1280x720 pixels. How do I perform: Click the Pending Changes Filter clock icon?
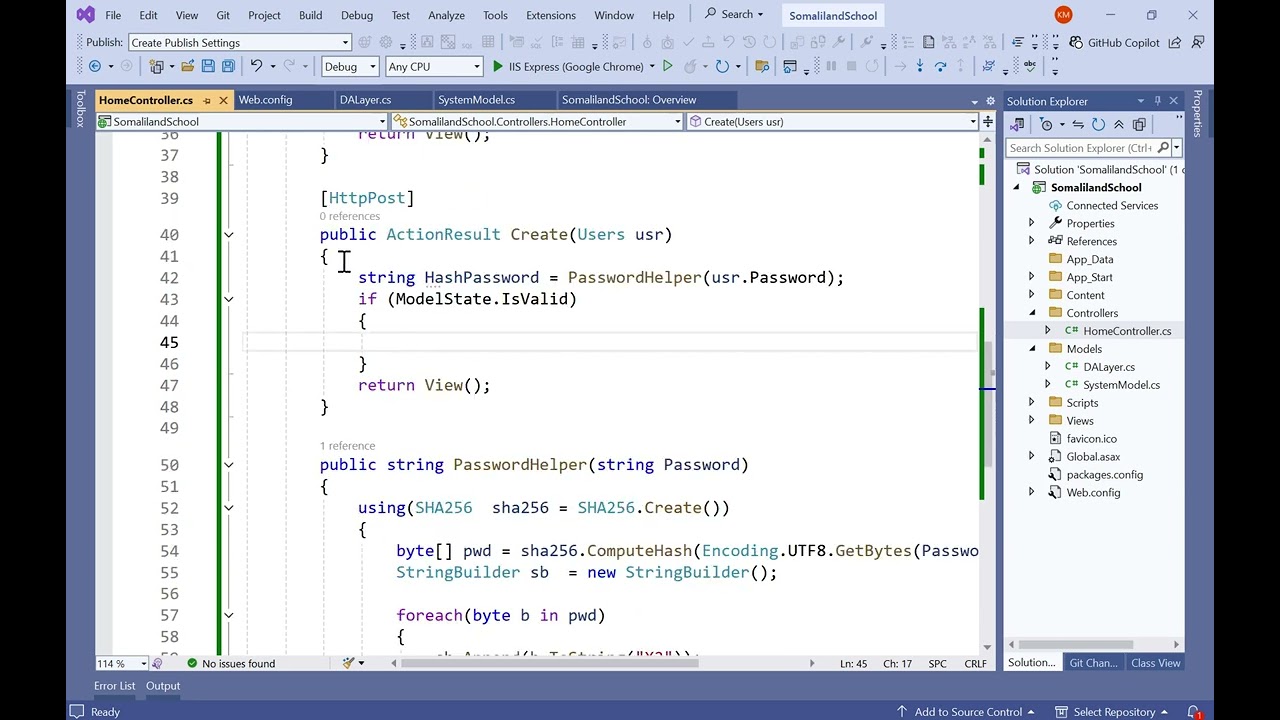point(1046,124)
